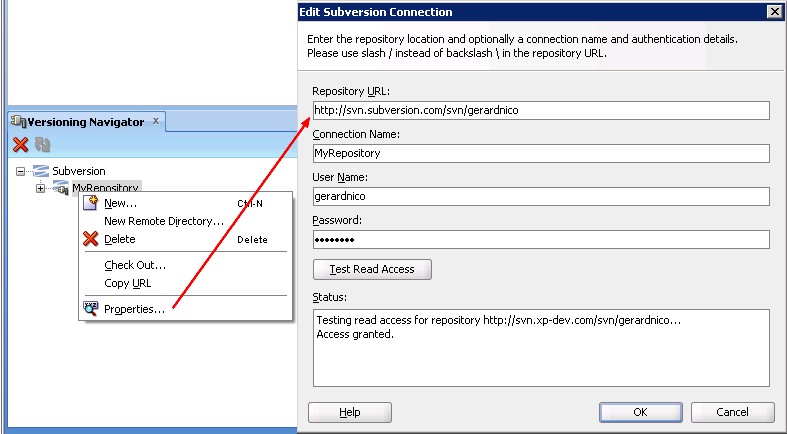Select Check Out from context menu

click(x=135, y=265)
